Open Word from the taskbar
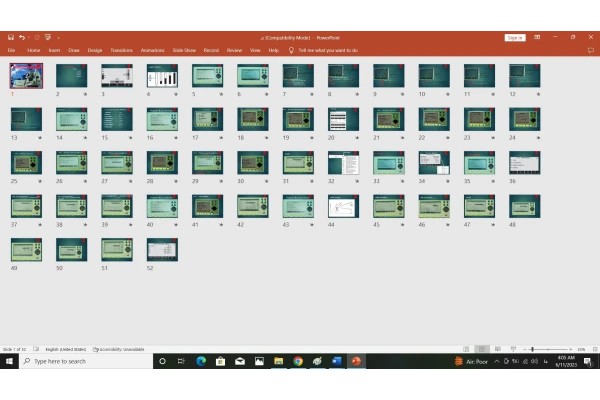 coord(337,361)
